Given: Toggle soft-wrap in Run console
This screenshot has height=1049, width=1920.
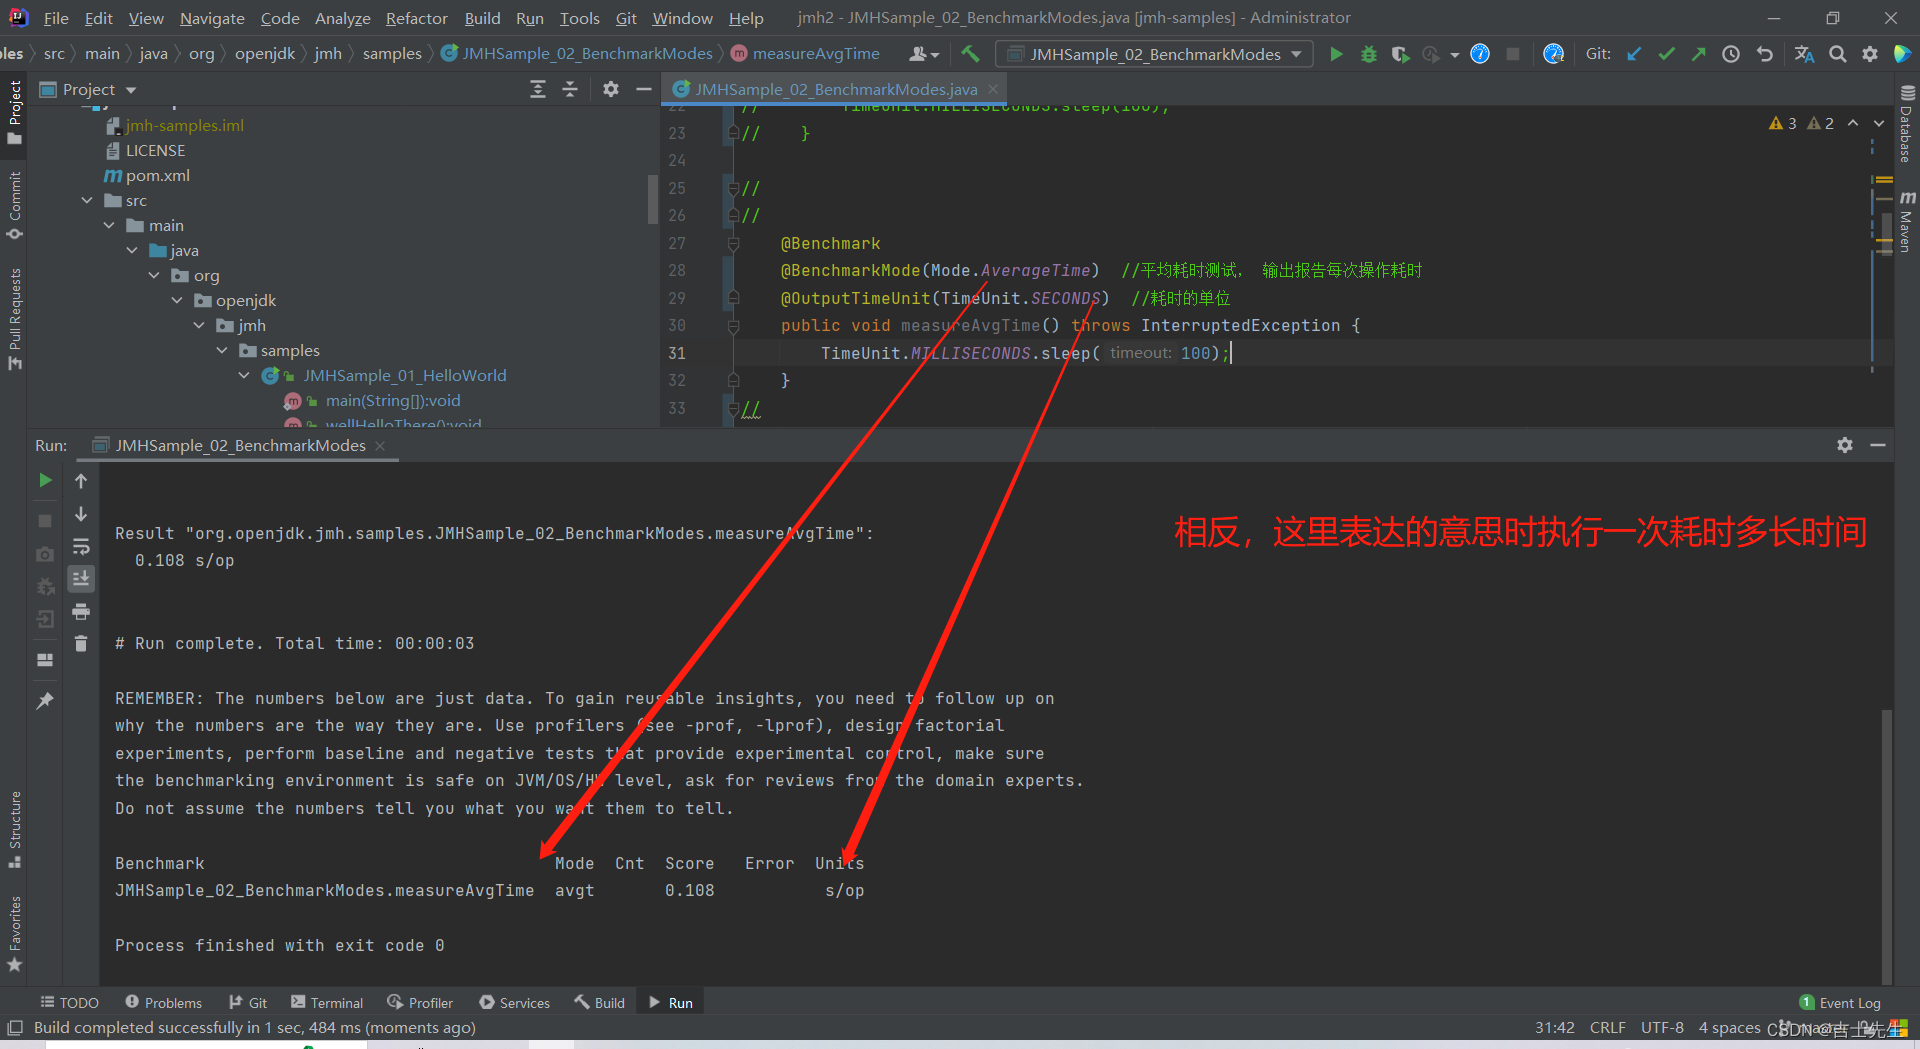Looking at the screenshot, I should point(81,547).
